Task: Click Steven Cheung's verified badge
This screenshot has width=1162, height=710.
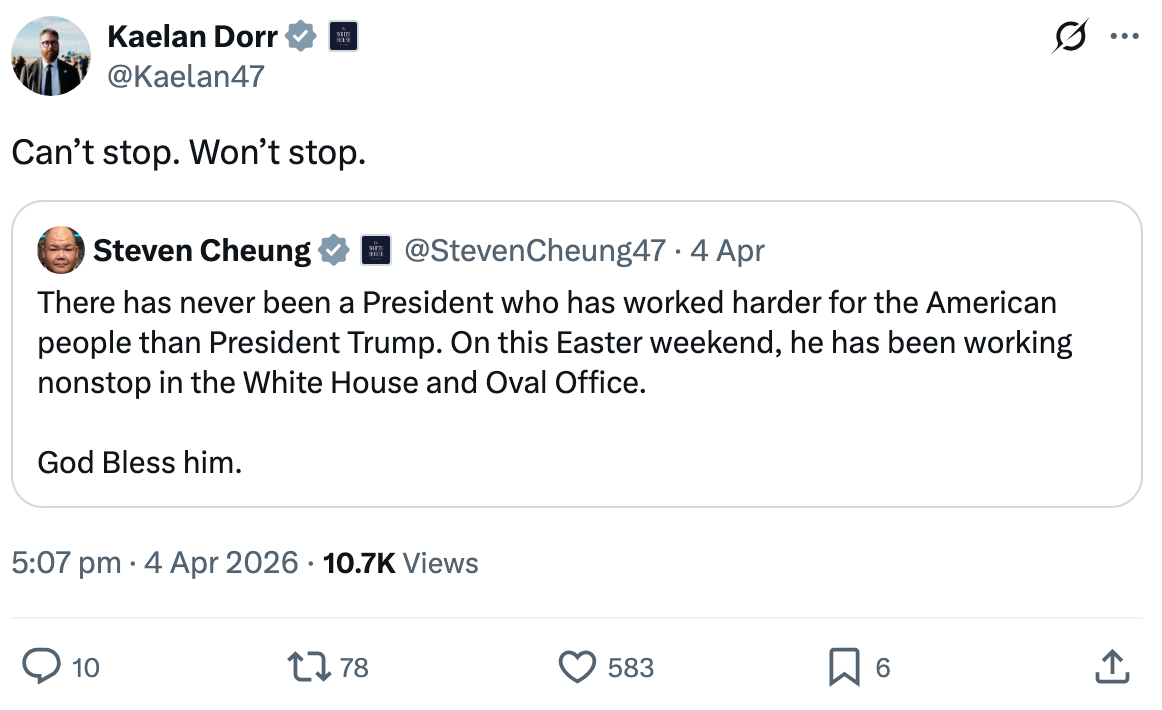Action: (333, 250)
